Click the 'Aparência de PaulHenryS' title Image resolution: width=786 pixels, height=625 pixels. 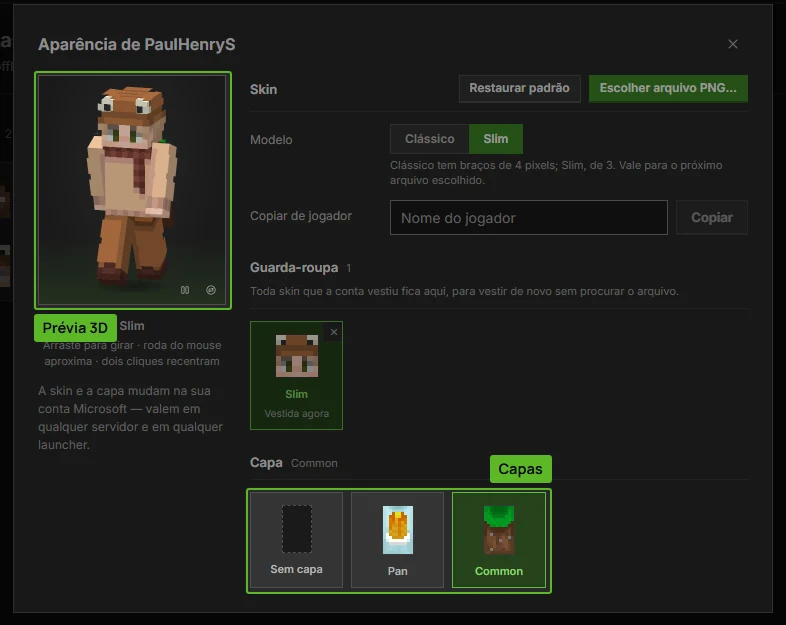(137, 44)
